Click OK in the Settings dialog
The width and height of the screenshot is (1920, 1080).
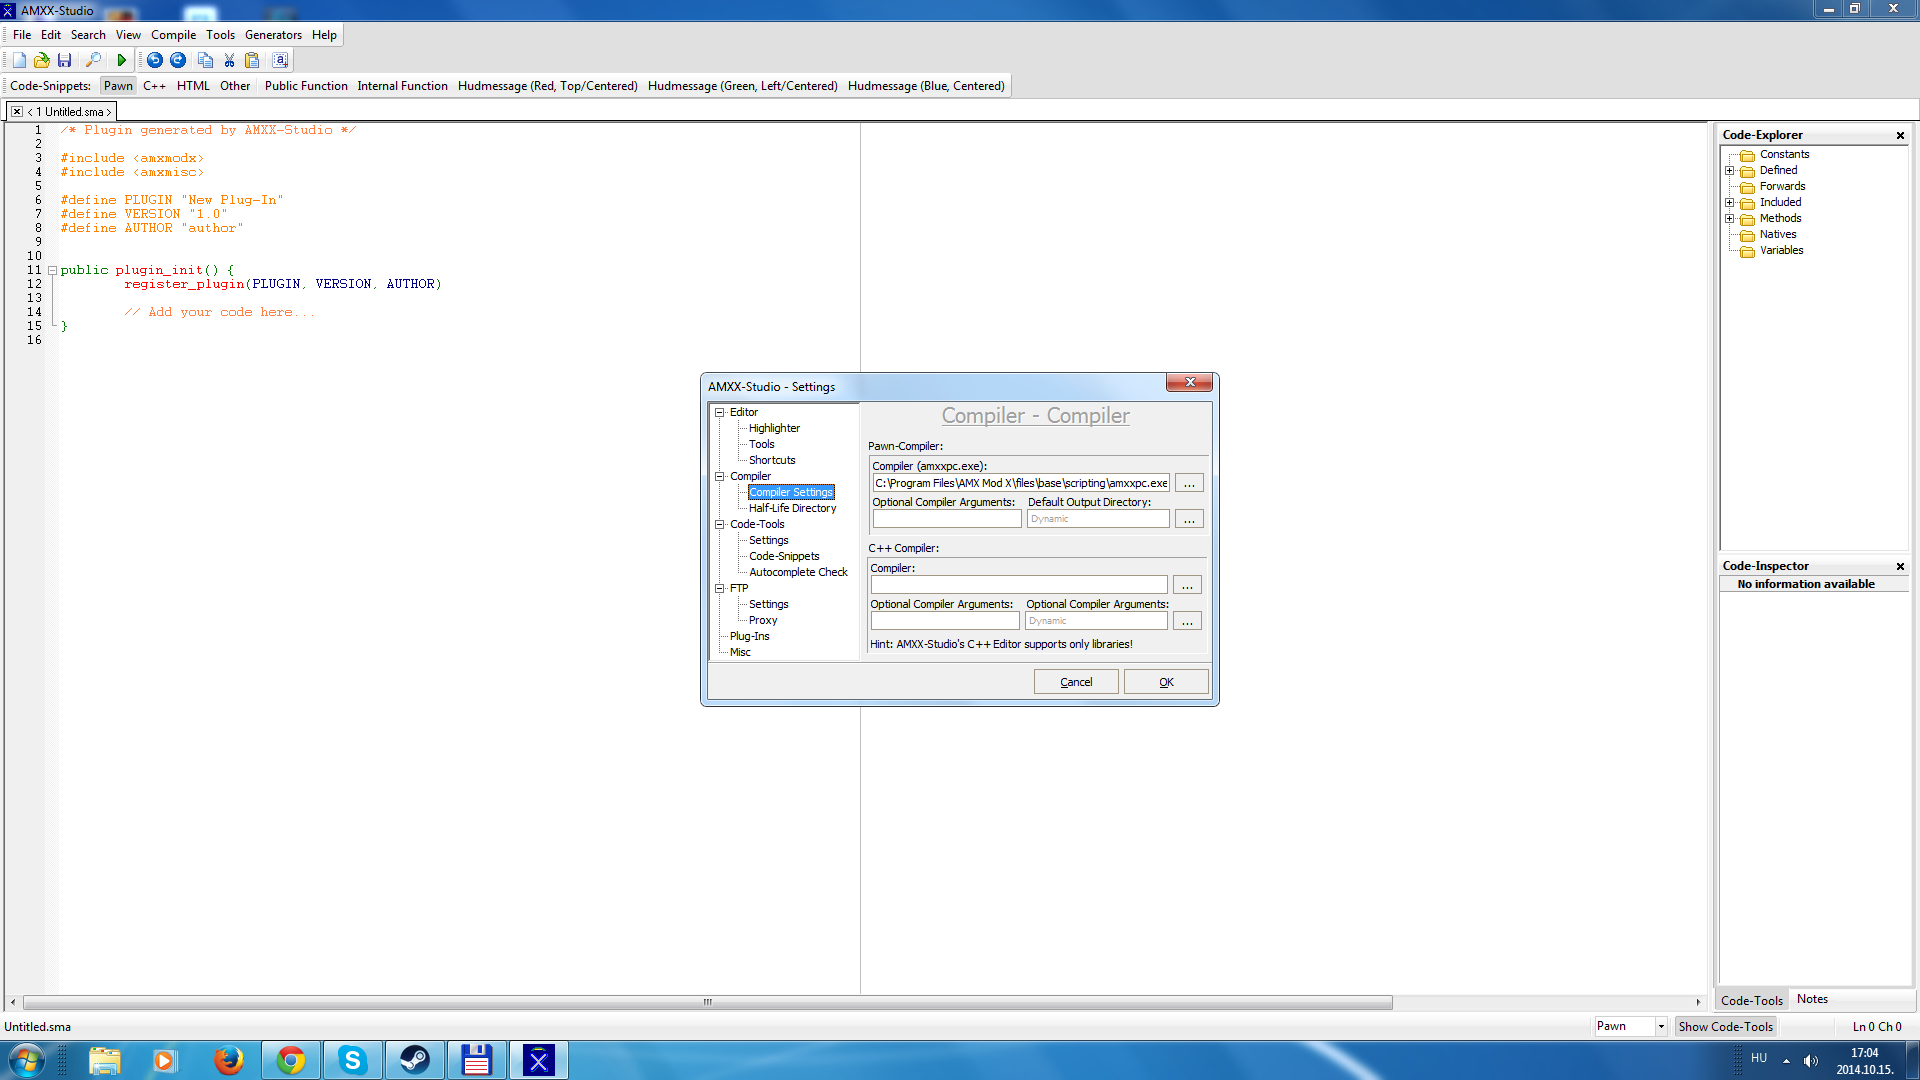[x=1166, y=682]
